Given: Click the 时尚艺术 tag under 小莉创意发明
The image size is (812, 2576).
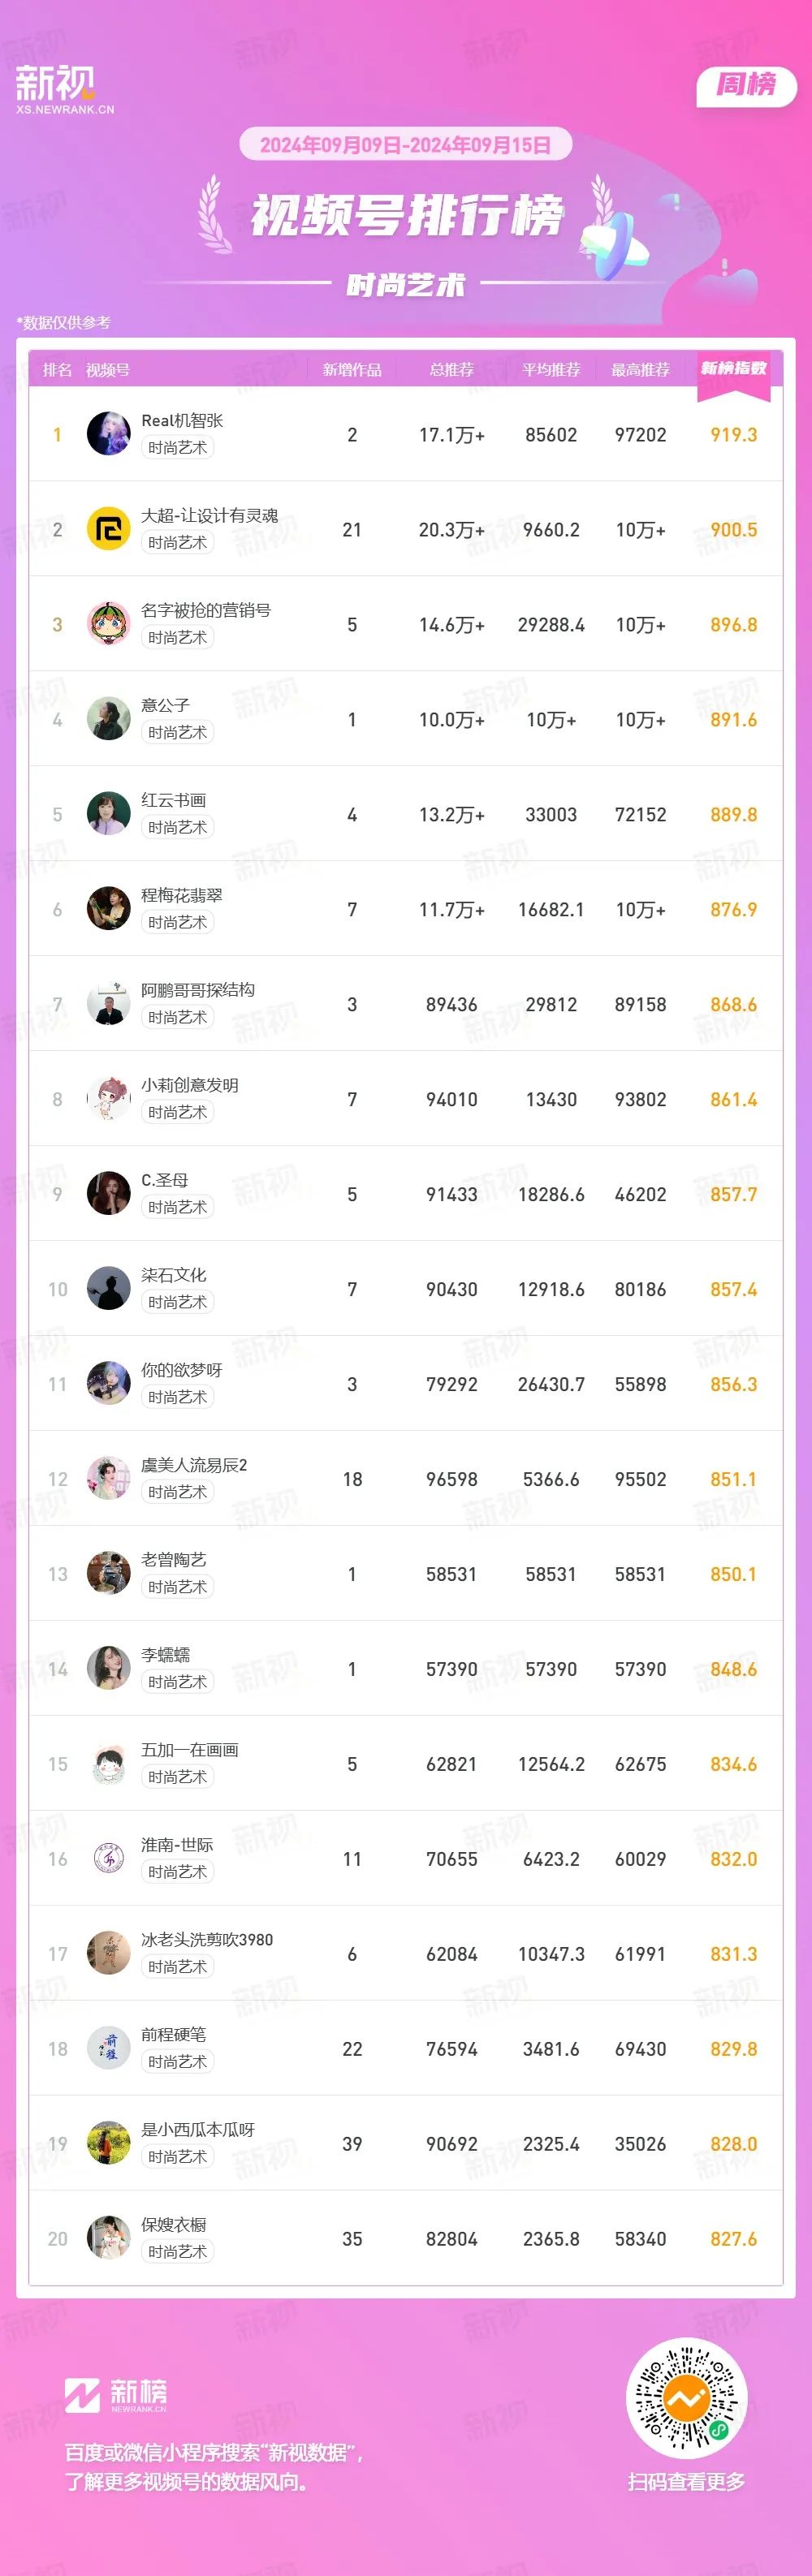Looking at the screenshot, I should click(178, 1113).
